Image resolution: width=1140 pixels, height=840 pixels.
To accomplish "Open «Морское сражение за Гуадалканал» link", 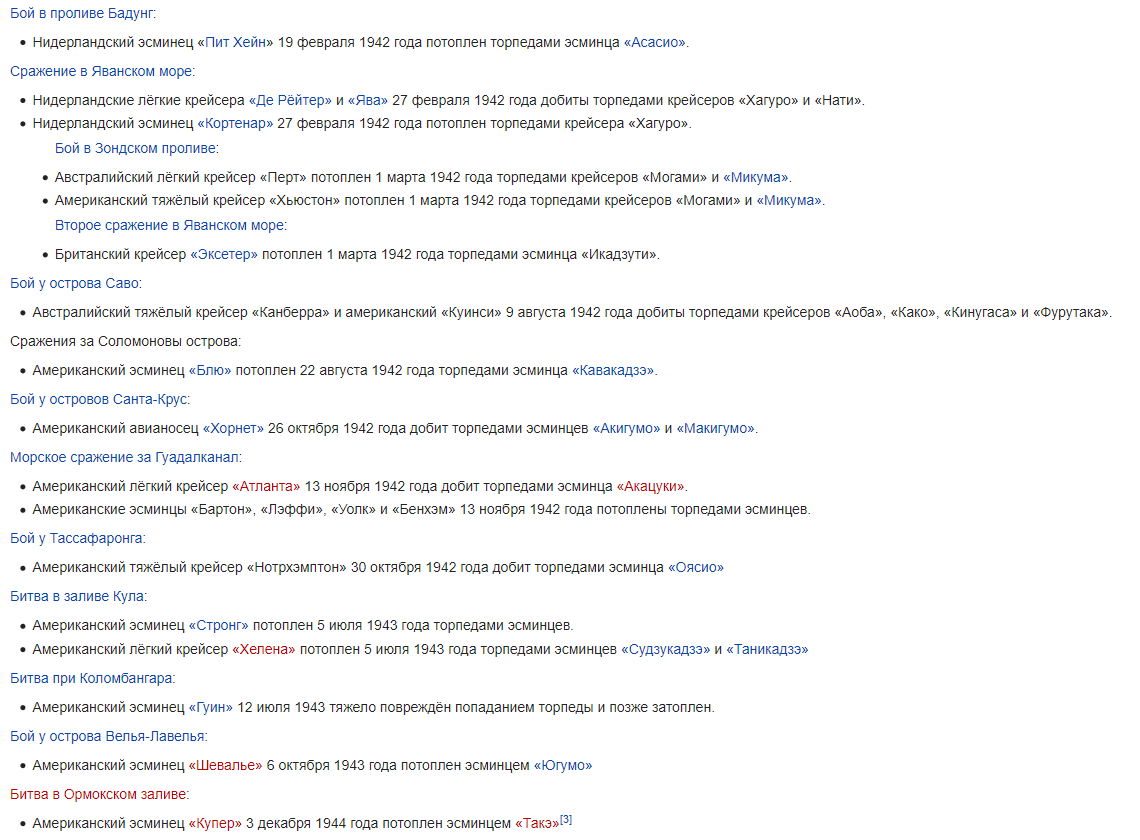I will [124, 458].
